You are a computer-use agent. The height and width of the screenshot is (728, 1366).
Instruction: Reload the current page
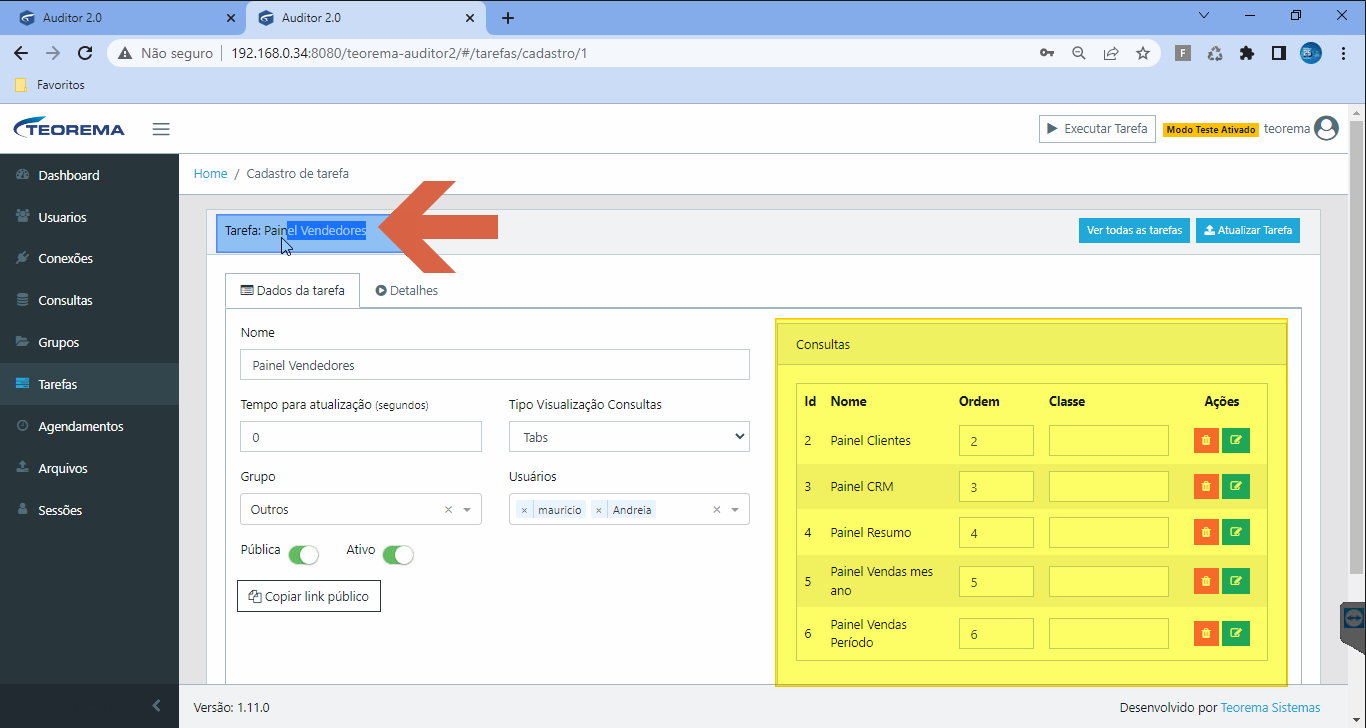[x=85, y=53]
